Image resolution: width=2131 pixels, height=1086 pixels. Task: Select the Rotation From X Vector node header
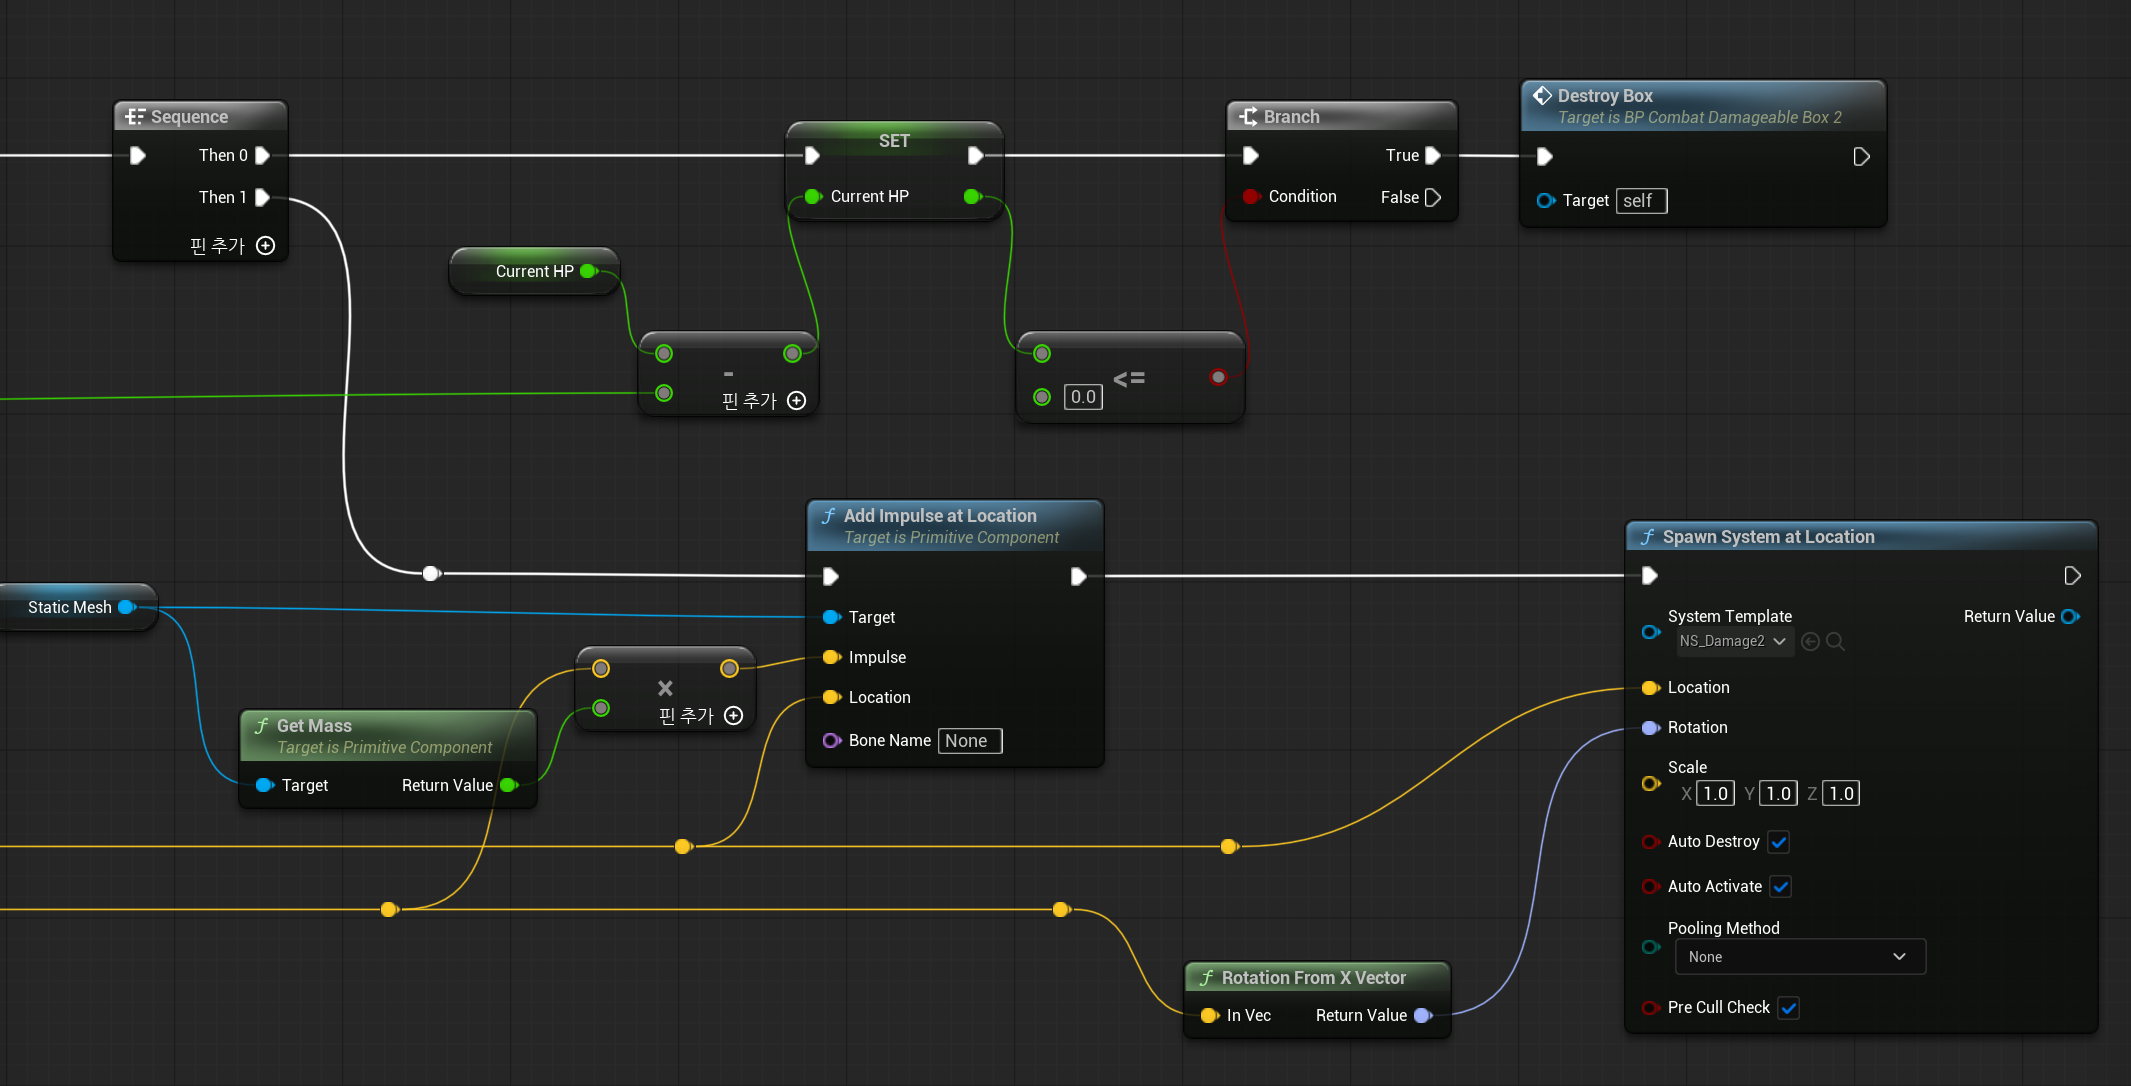[1312, 978]
